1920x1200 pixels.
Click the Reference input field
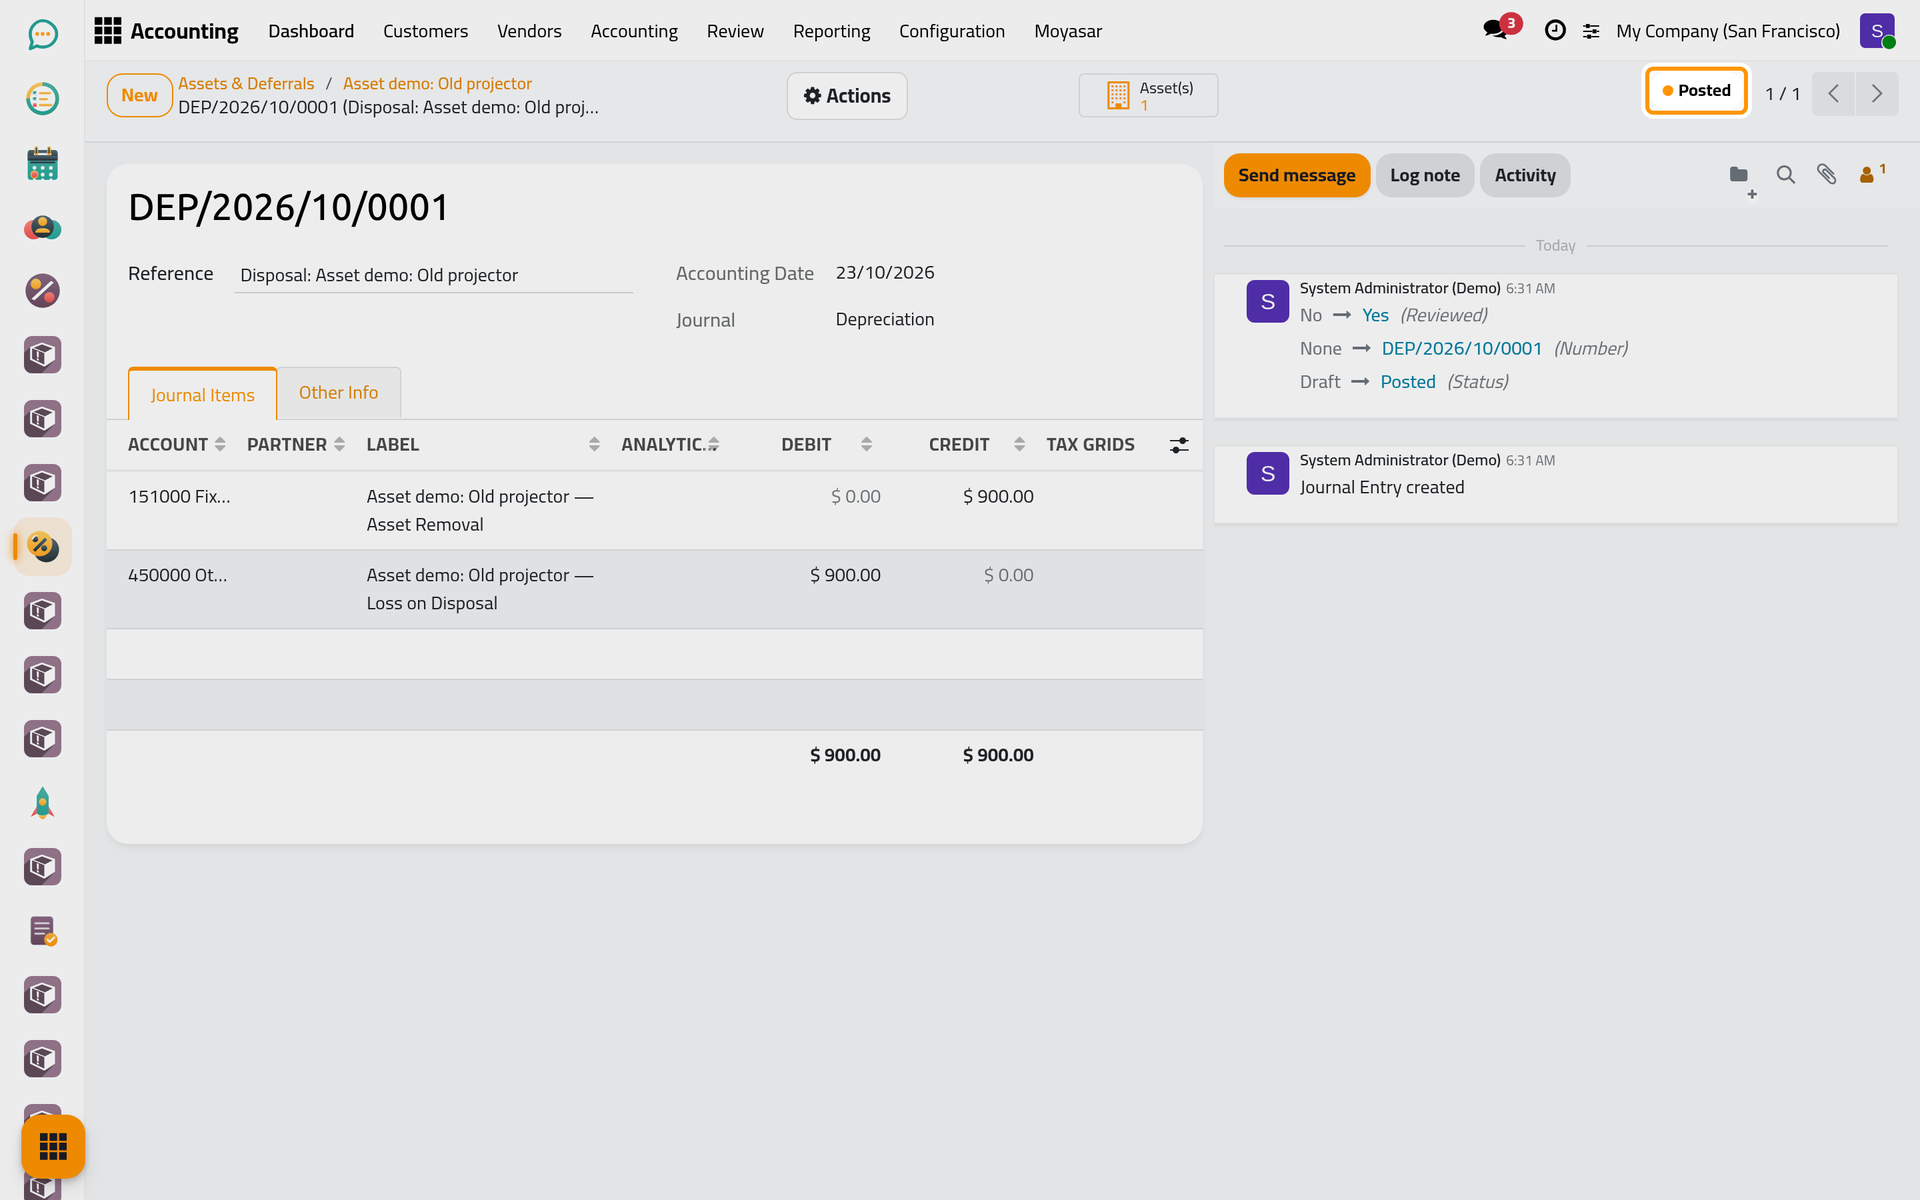tap(434, 275)
